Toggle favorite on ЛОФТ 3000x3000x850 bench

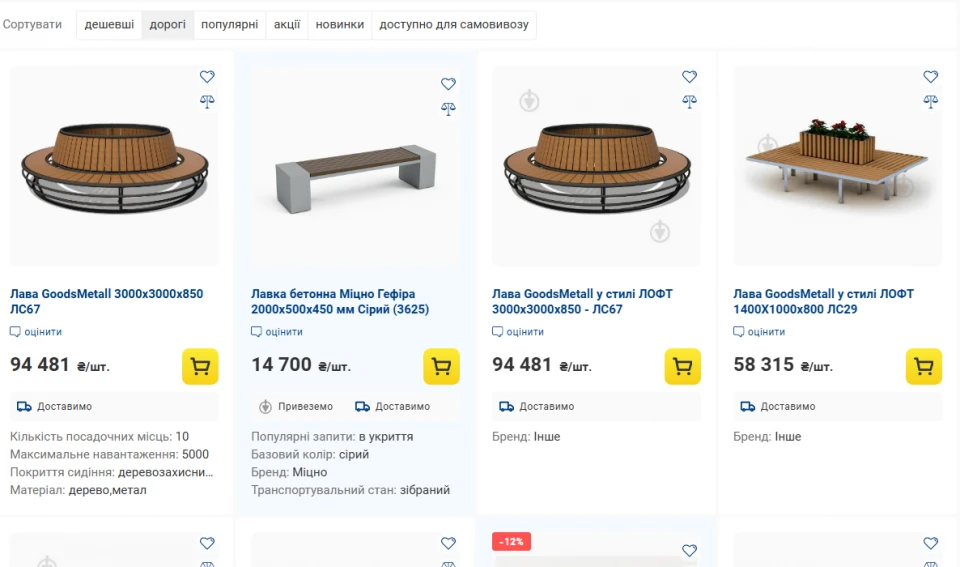pos(689,77)
